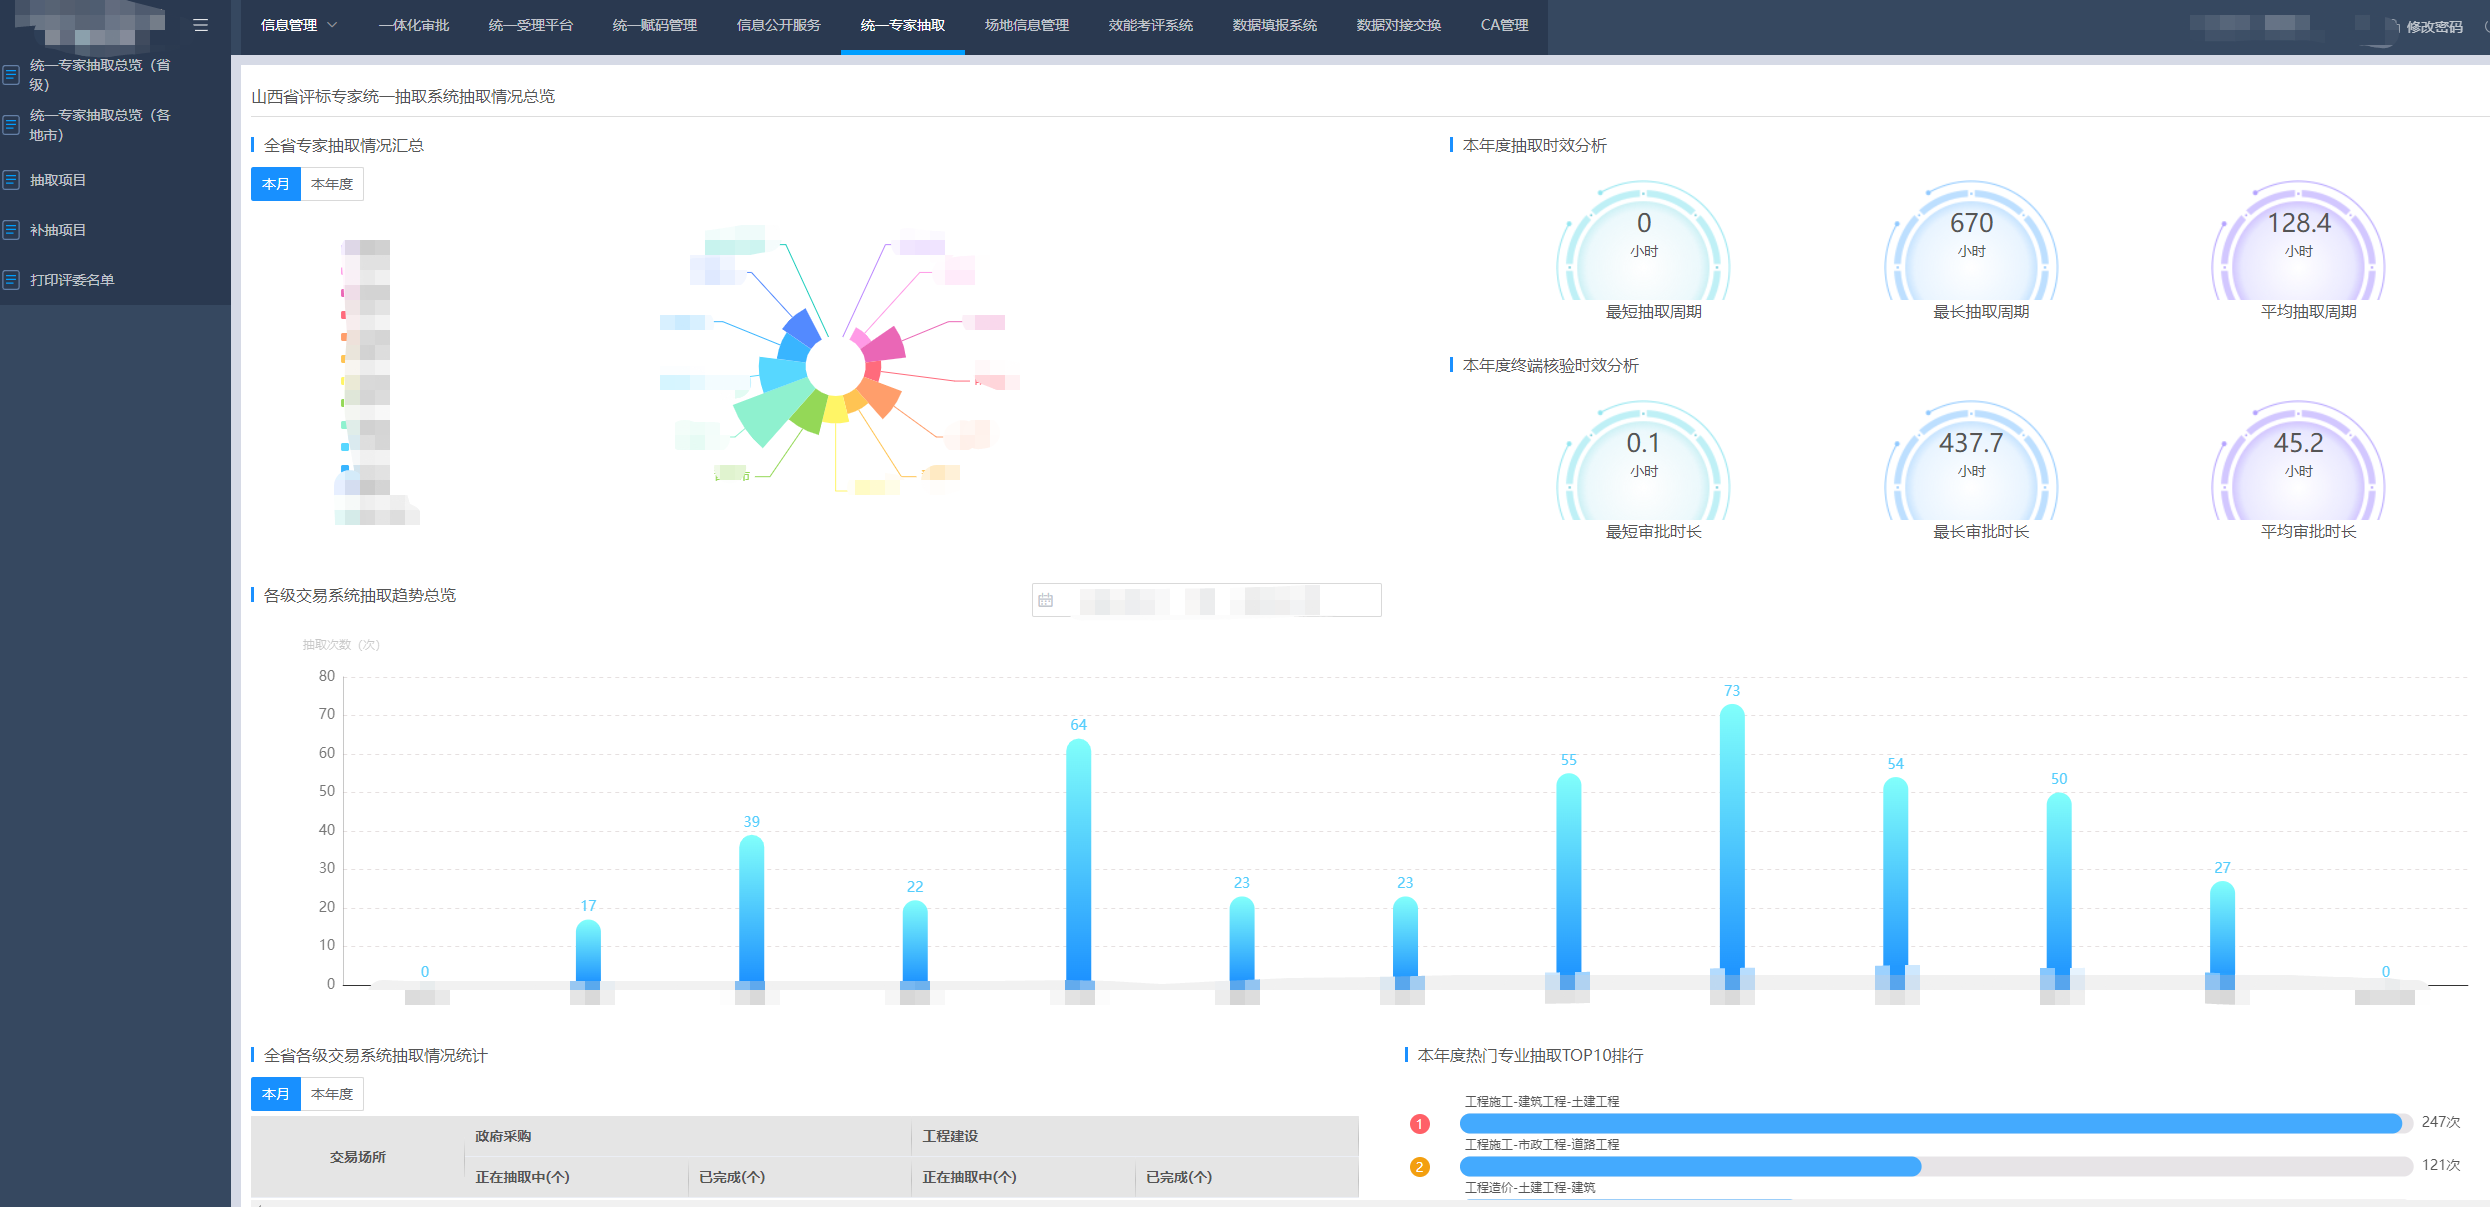
Task: Open the 信息公开服务 menu
Action: point(779,25)
